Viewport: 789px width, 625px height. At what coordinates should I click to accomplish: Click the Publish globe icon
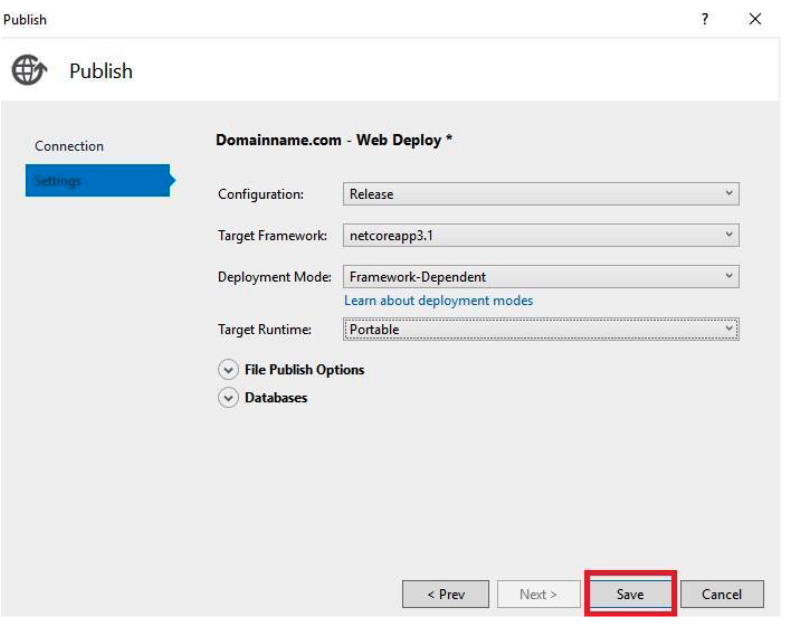tap(29, 70)
